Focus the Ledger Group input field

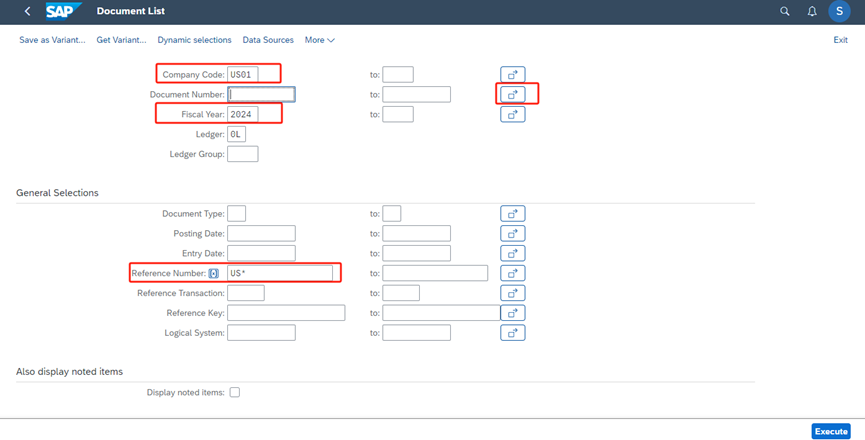[242, 154]
